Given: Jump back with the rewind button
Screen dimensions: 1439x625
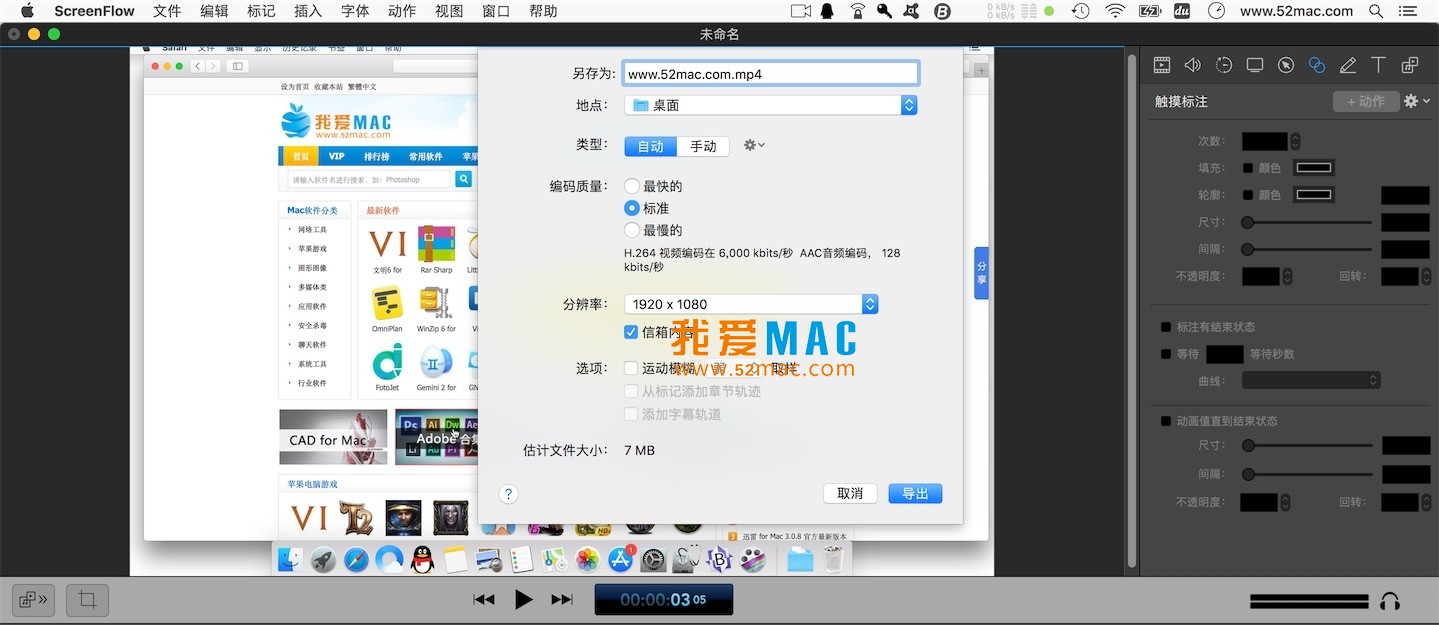Looking at the screenshot, I should [484, 600].
